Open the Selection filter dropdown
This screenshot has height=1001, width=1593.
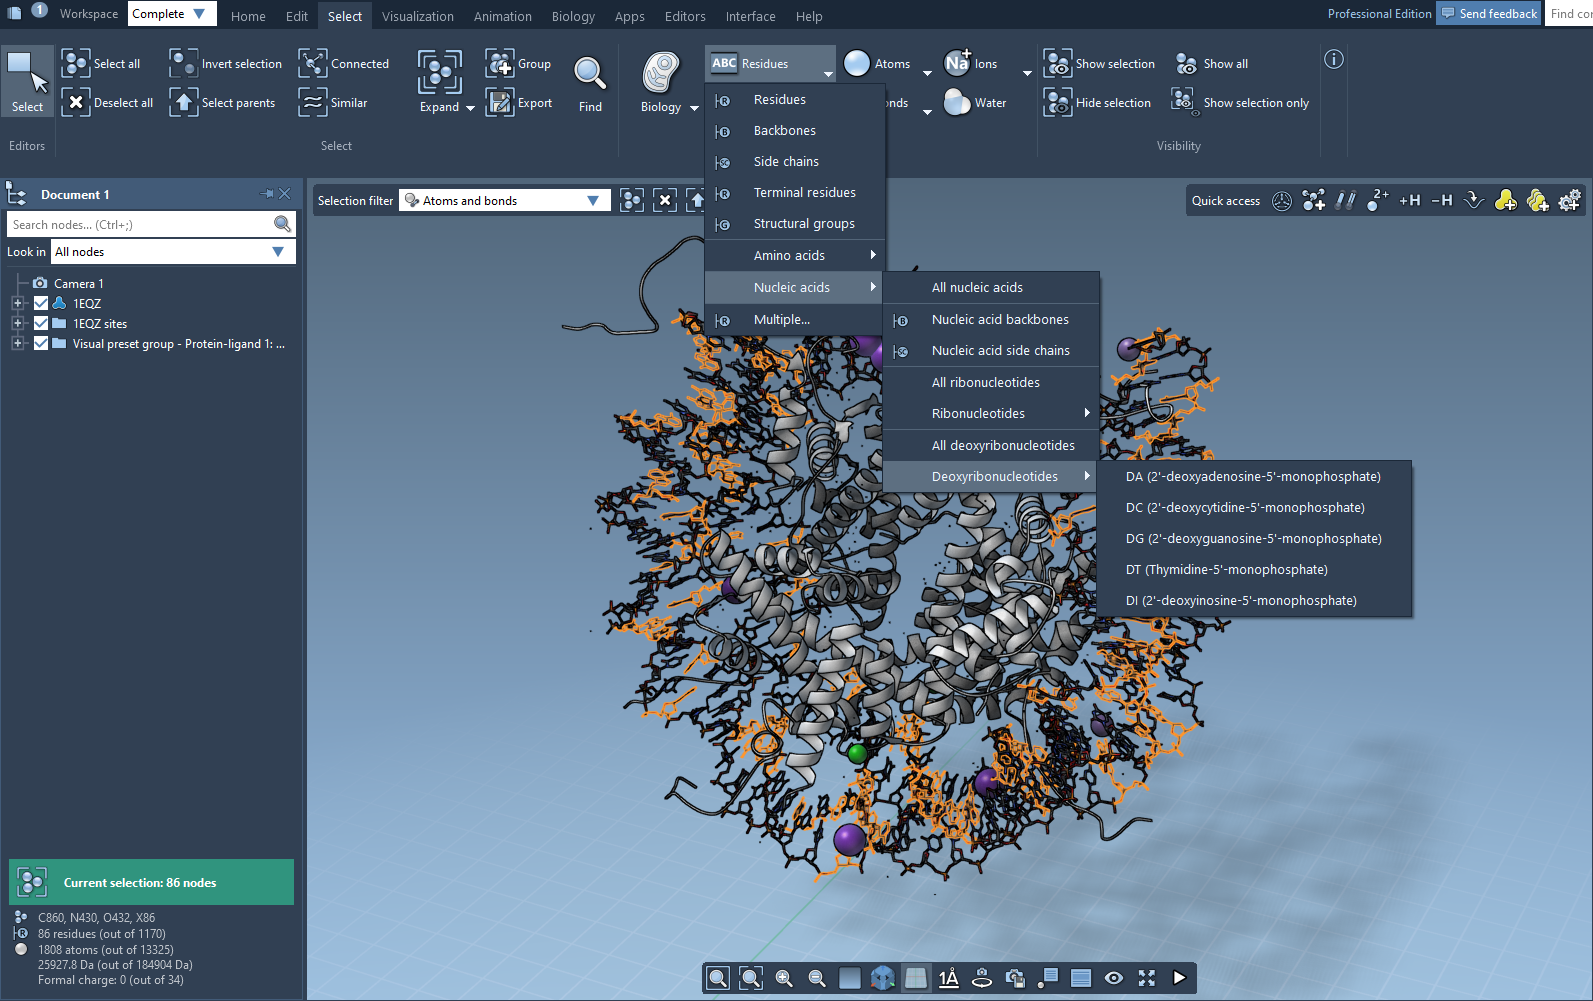pos(592,201)
